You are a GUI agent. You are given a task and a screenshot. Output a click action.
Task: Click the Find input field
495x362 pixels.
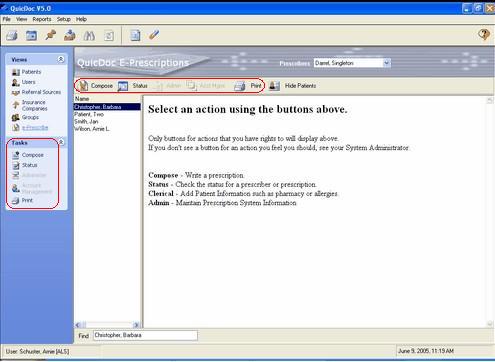click(145, 335)
